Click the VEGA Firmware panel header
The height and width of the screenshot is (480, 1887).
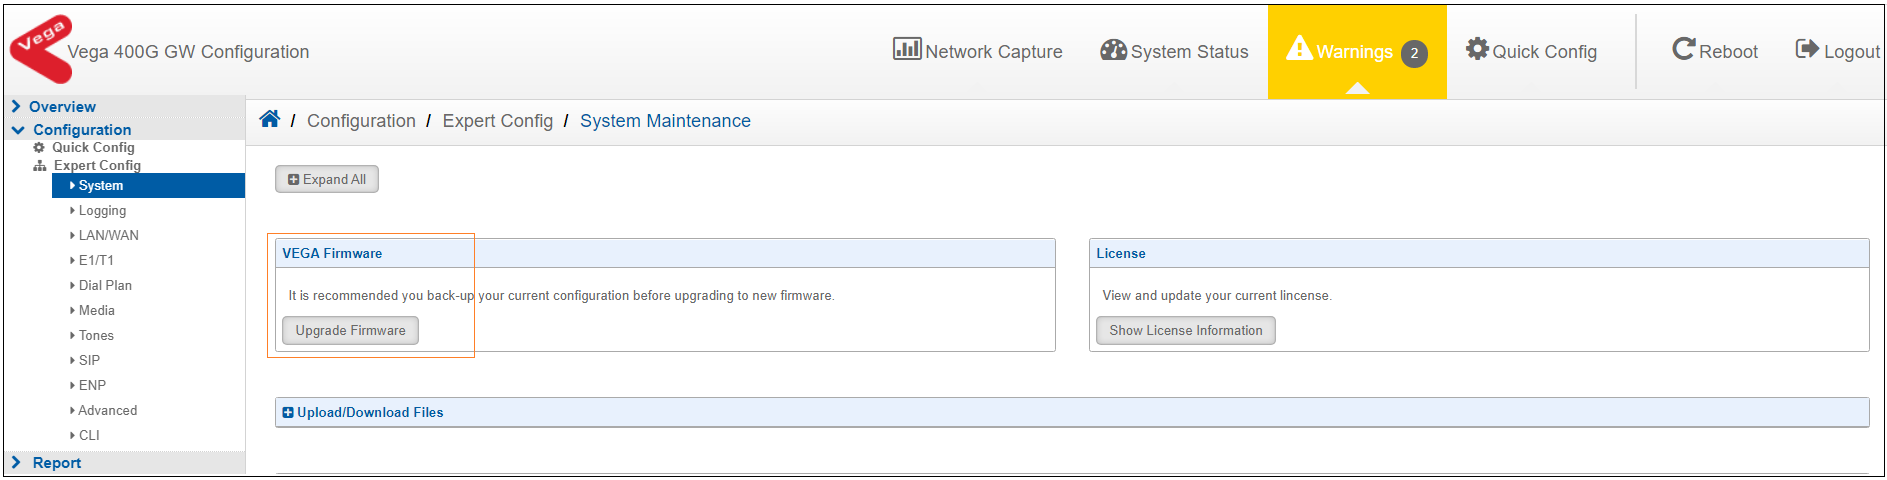pos(665,253)
